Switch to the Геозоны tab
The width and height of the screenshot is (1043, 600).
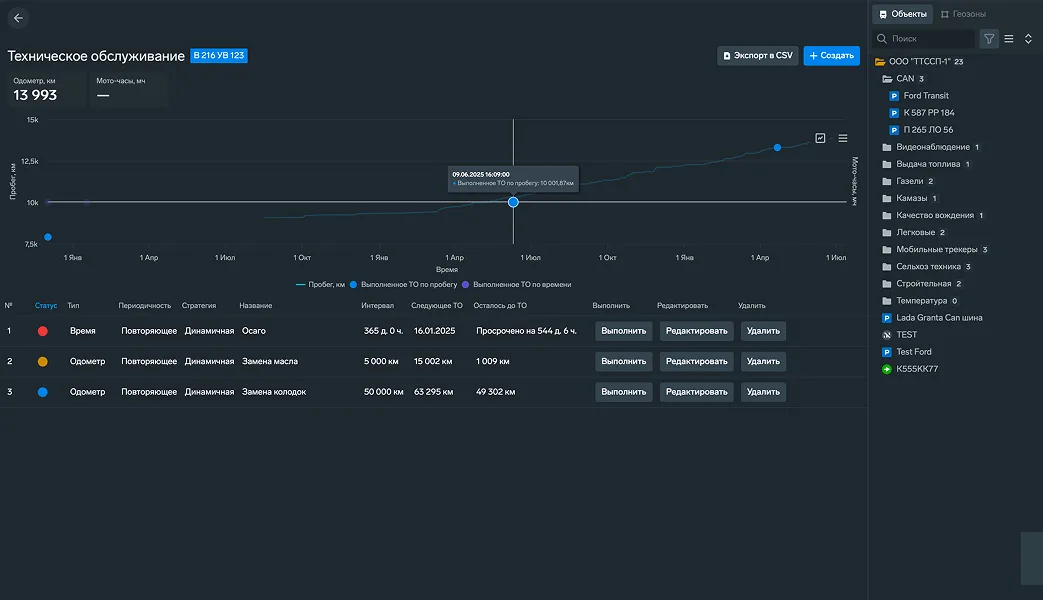(x=963, y=14)
